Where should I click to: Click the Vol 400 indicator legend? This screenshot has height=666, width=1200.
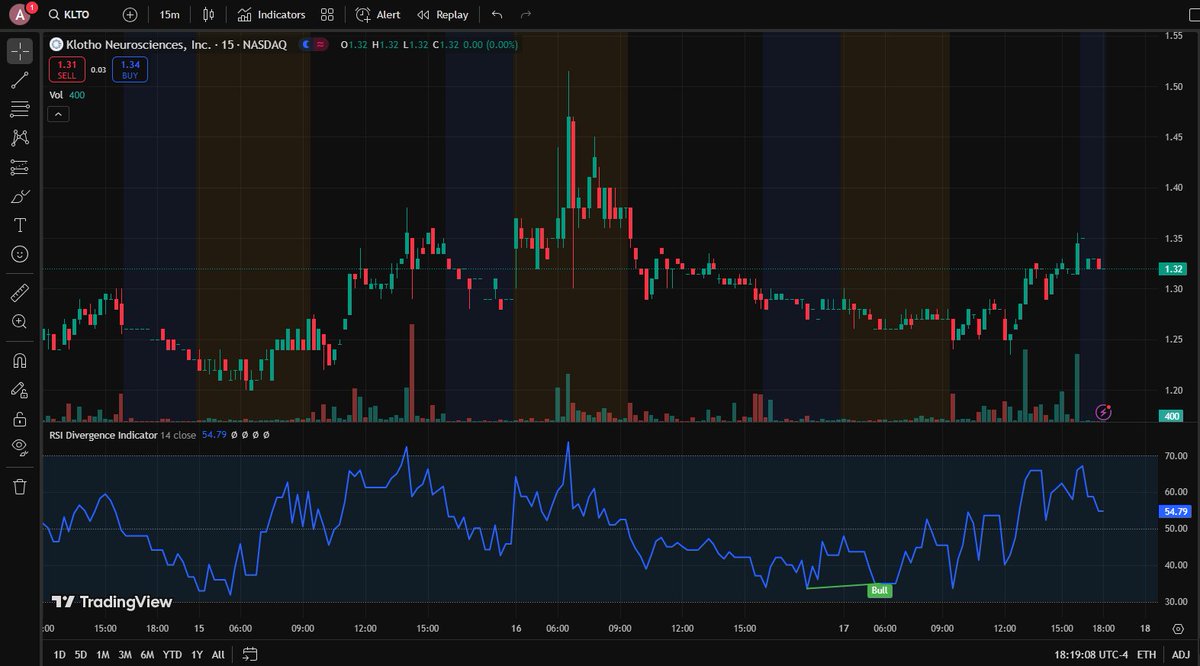click(69, 95)
